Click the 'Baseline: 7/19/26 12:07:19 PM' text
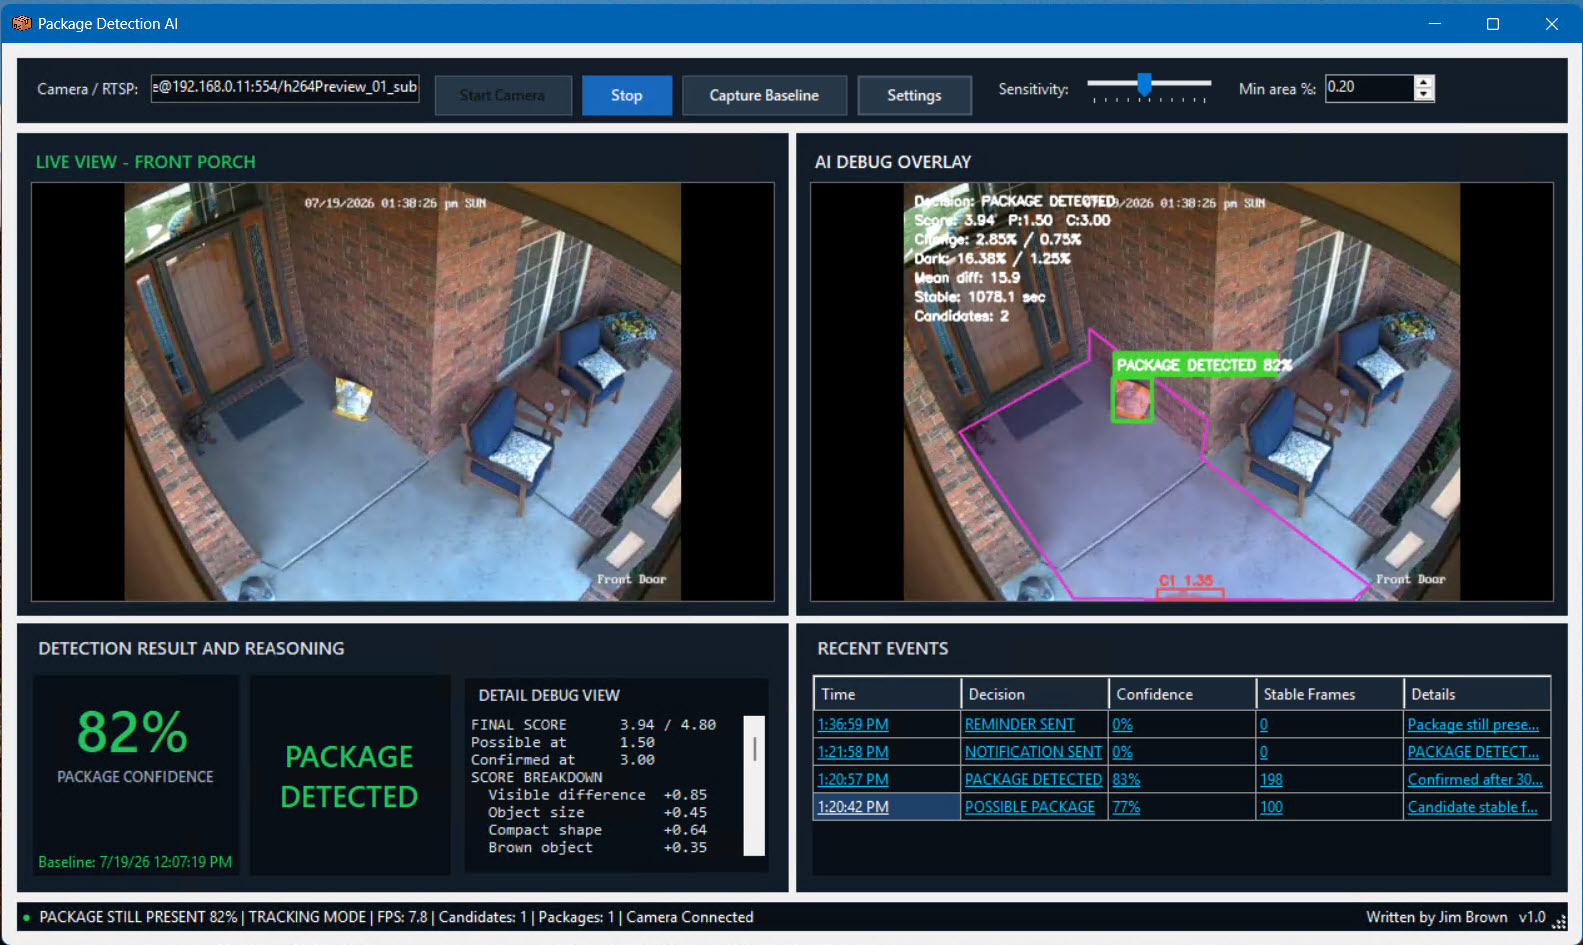 (135, 862)
